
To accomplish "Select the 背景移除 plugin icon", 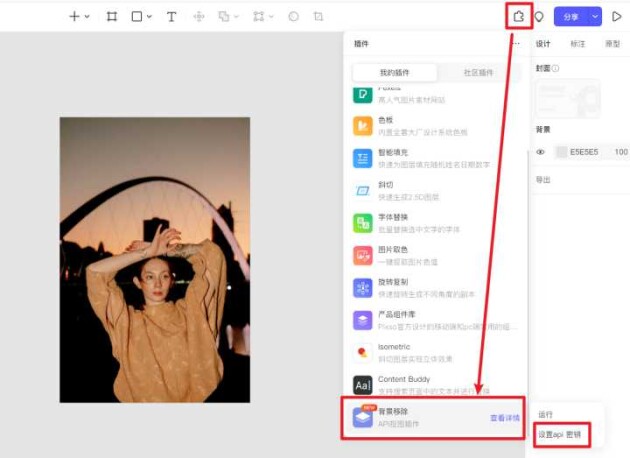I will point(363,417).
